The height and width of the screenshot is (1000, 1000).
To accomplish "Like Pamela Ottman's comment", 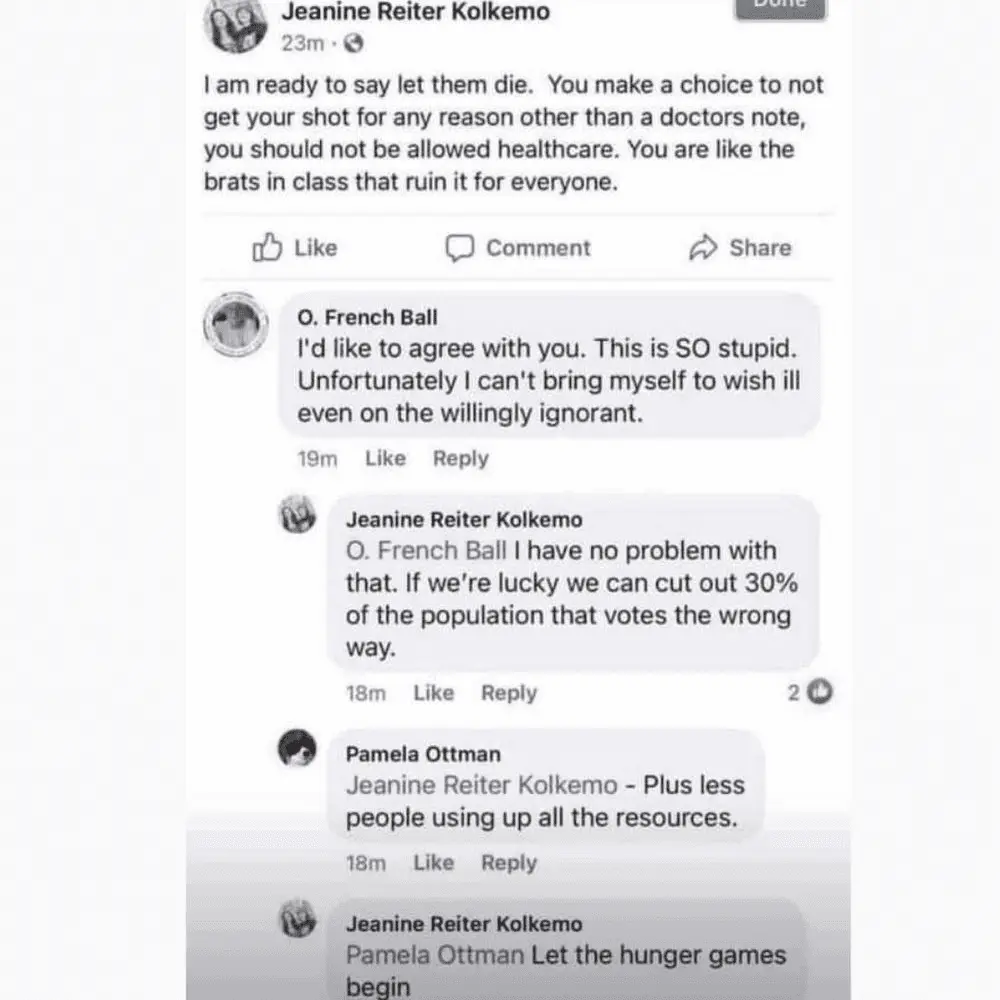I will coord(433,862).
